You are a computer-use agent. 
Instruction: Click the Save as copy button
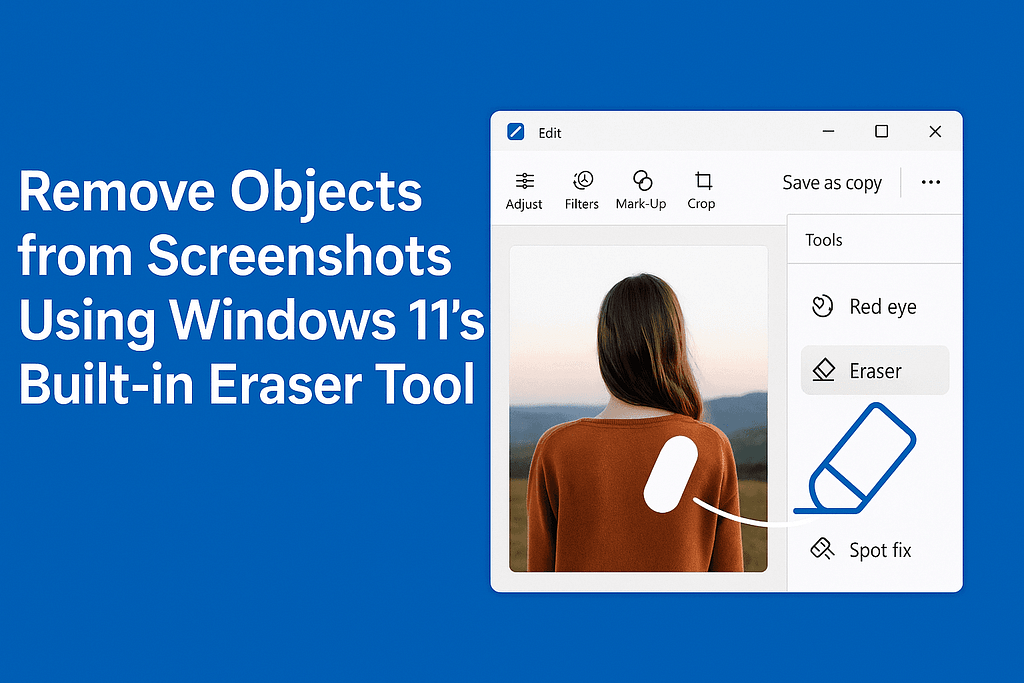pyautogui.click(x=831, y=183)
